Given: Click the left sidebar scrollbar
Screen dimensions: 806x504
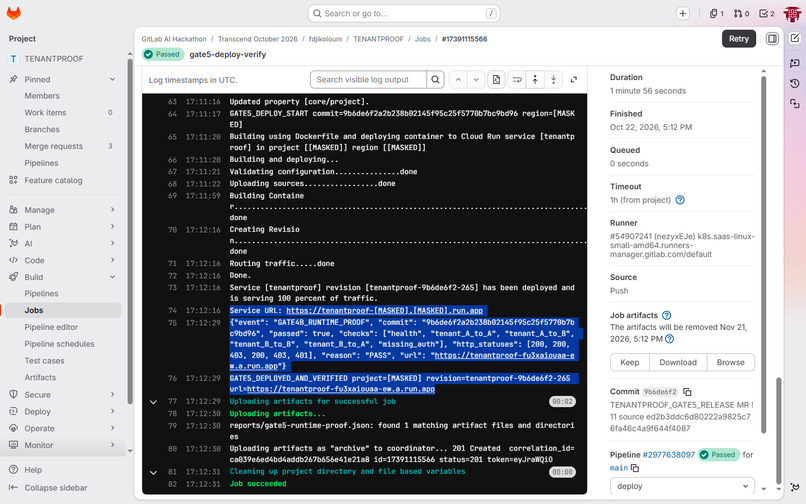Looking at the screenshot, I should pos(130,231).
